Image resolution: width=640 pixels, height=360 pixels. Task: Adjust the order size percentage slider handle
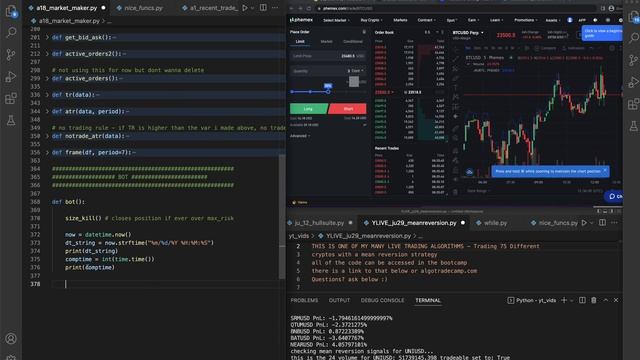(328, 91)
